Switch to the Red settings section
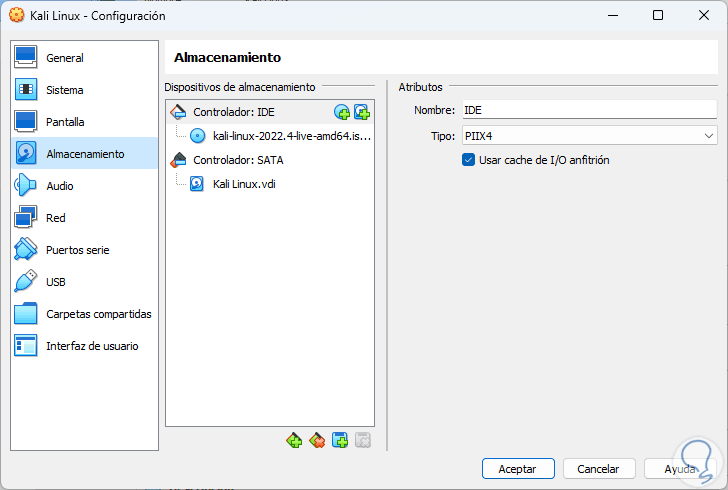 pos(56,218)
